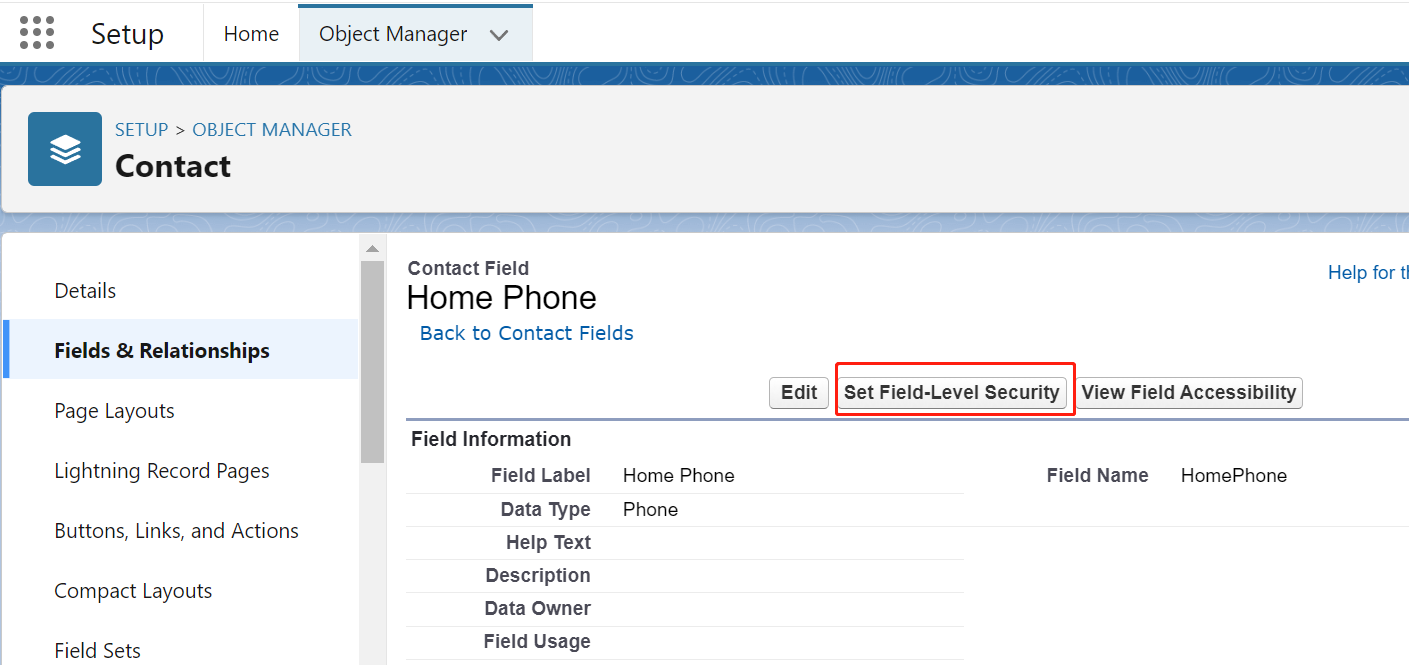1409x665 pixels.
Task: Click the Contact object layers icon
Action: tap(65, 149)
